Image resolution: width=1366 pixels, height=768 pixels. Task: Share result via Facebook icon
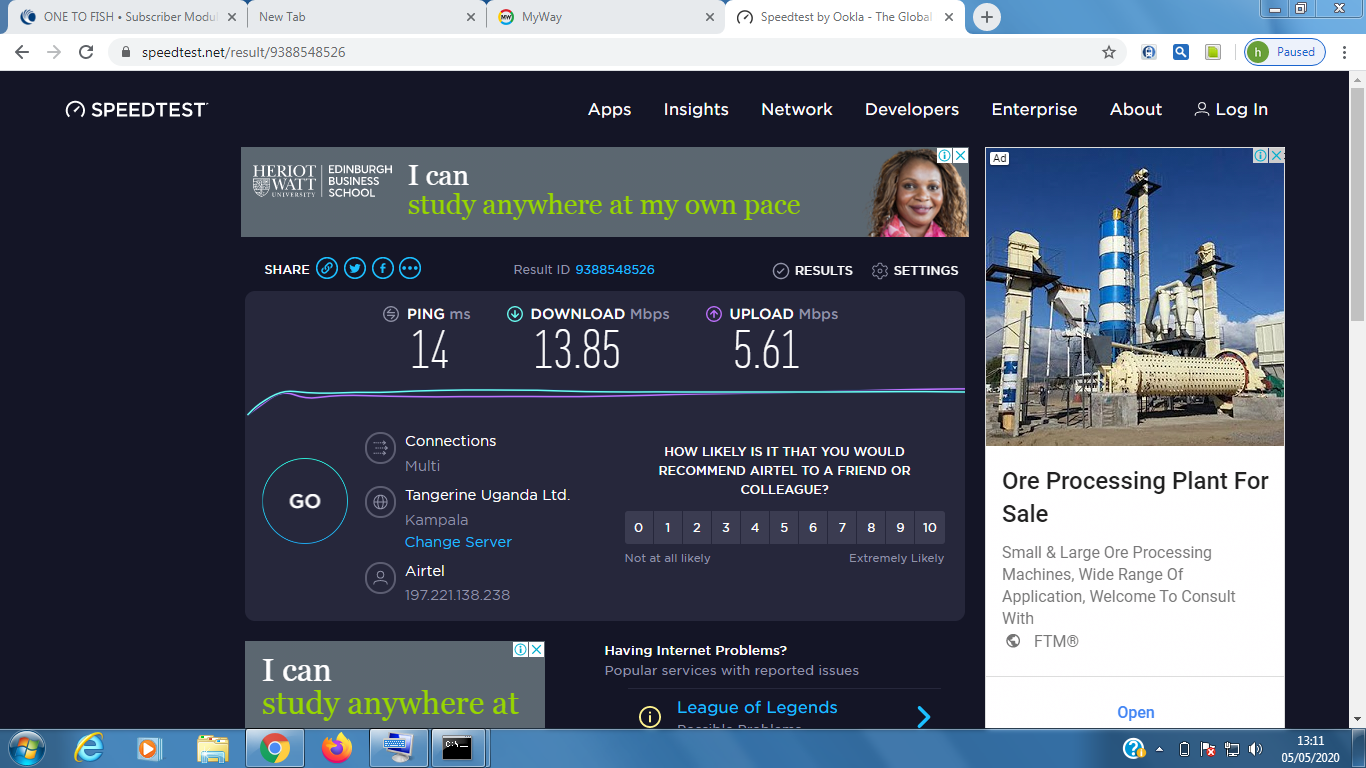click(x=383, y=268)
